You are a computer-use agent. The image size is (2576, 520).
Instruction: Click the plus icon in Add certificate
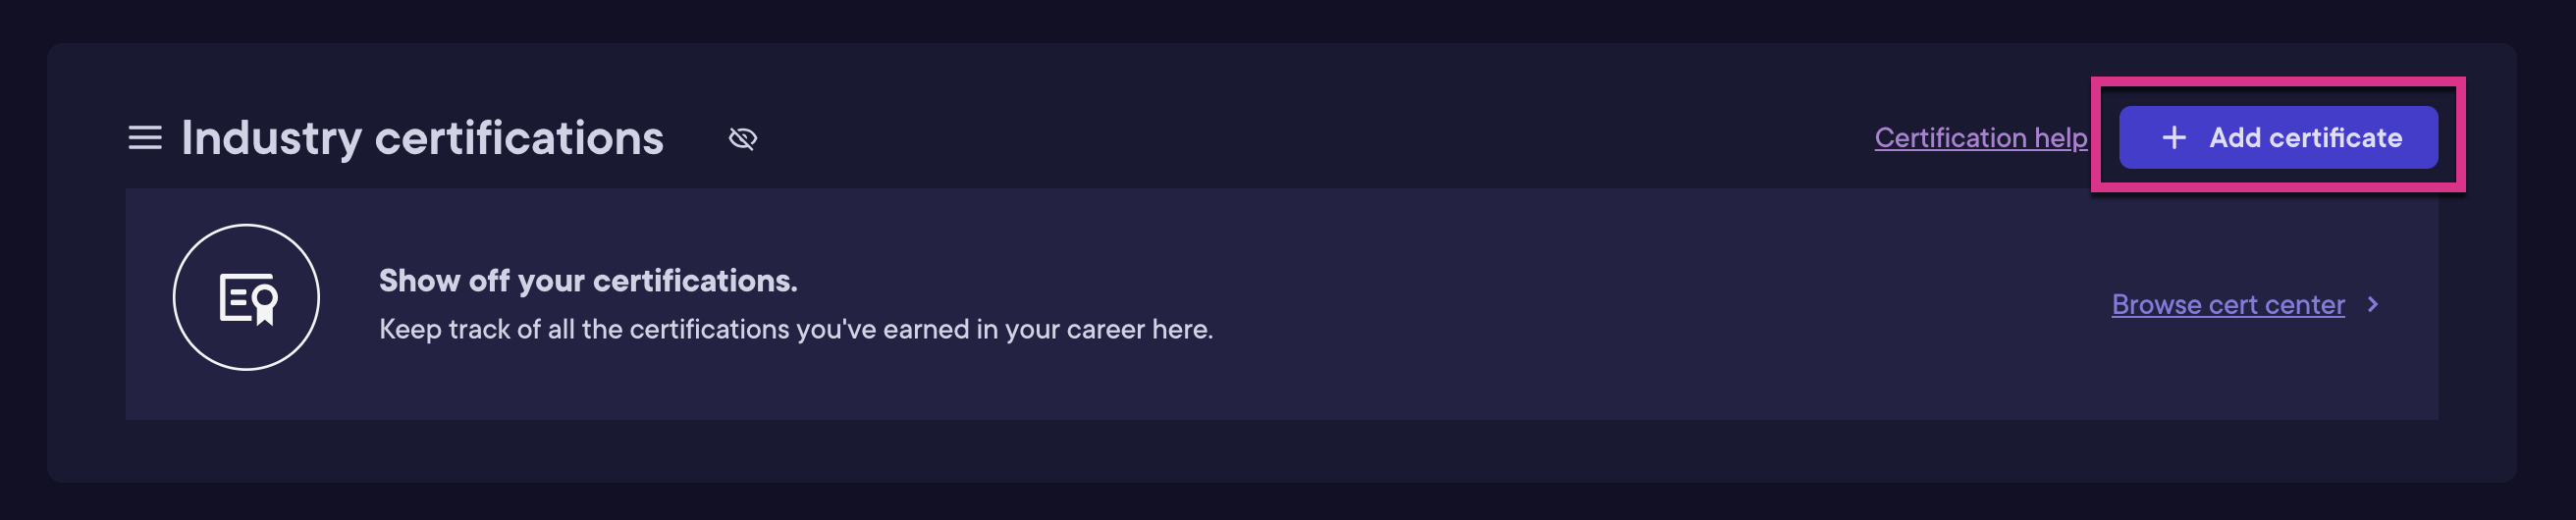click(2174, 138)
